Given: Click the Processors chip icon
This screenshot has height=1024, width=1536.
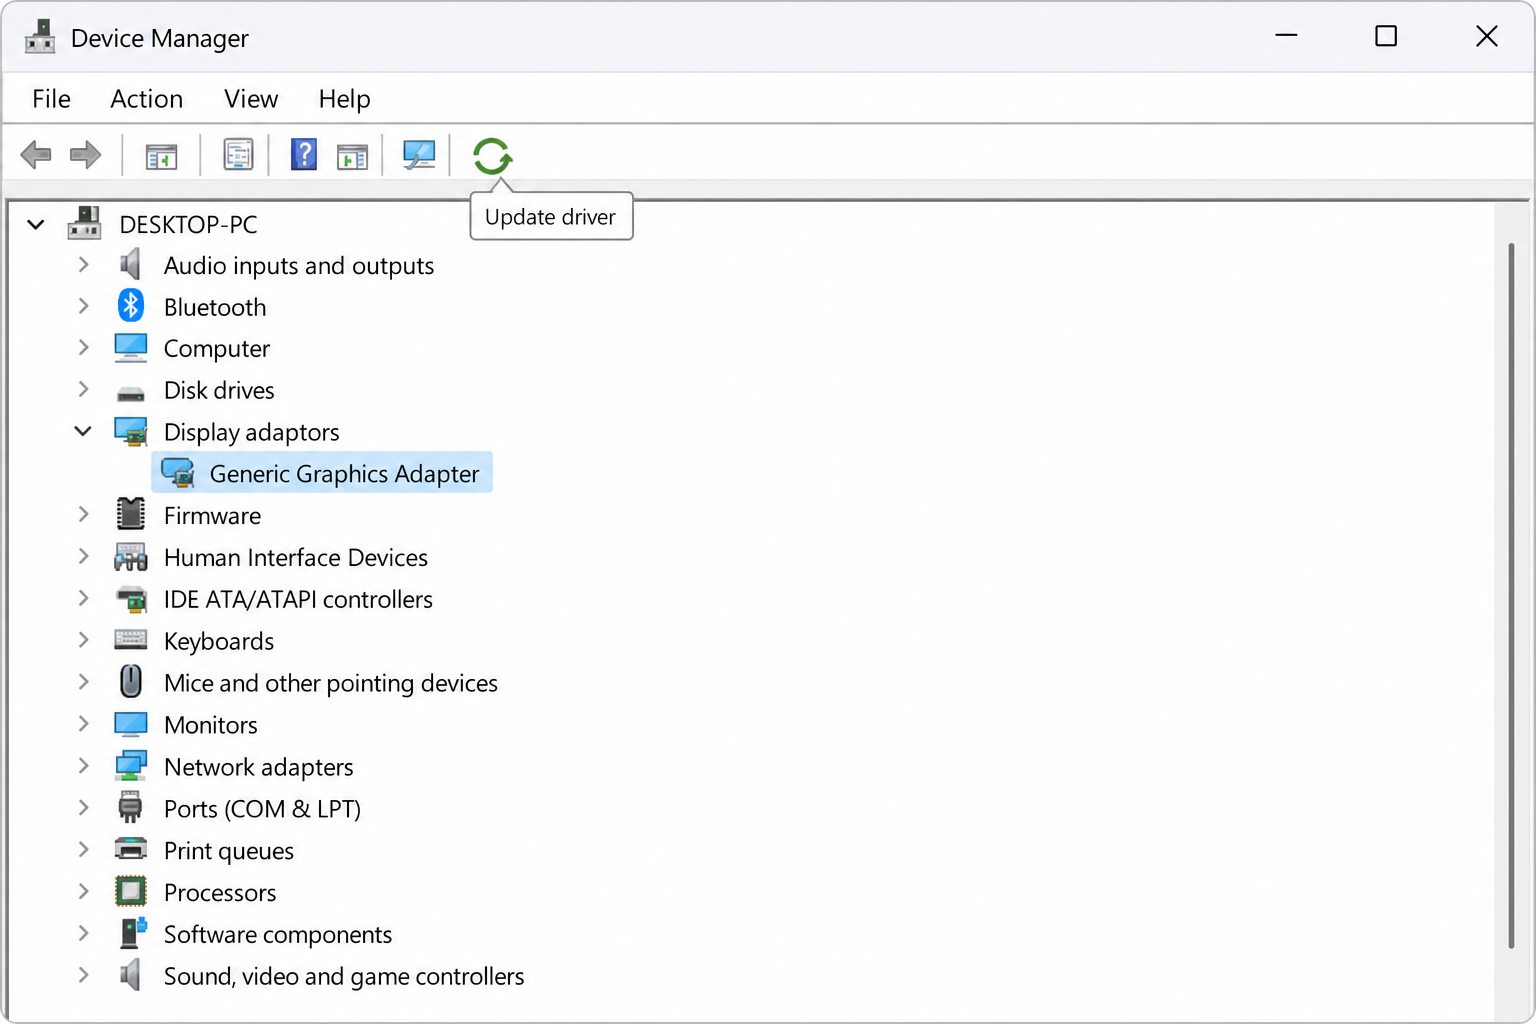Looking at the screenshot, I should coord(131,891).
